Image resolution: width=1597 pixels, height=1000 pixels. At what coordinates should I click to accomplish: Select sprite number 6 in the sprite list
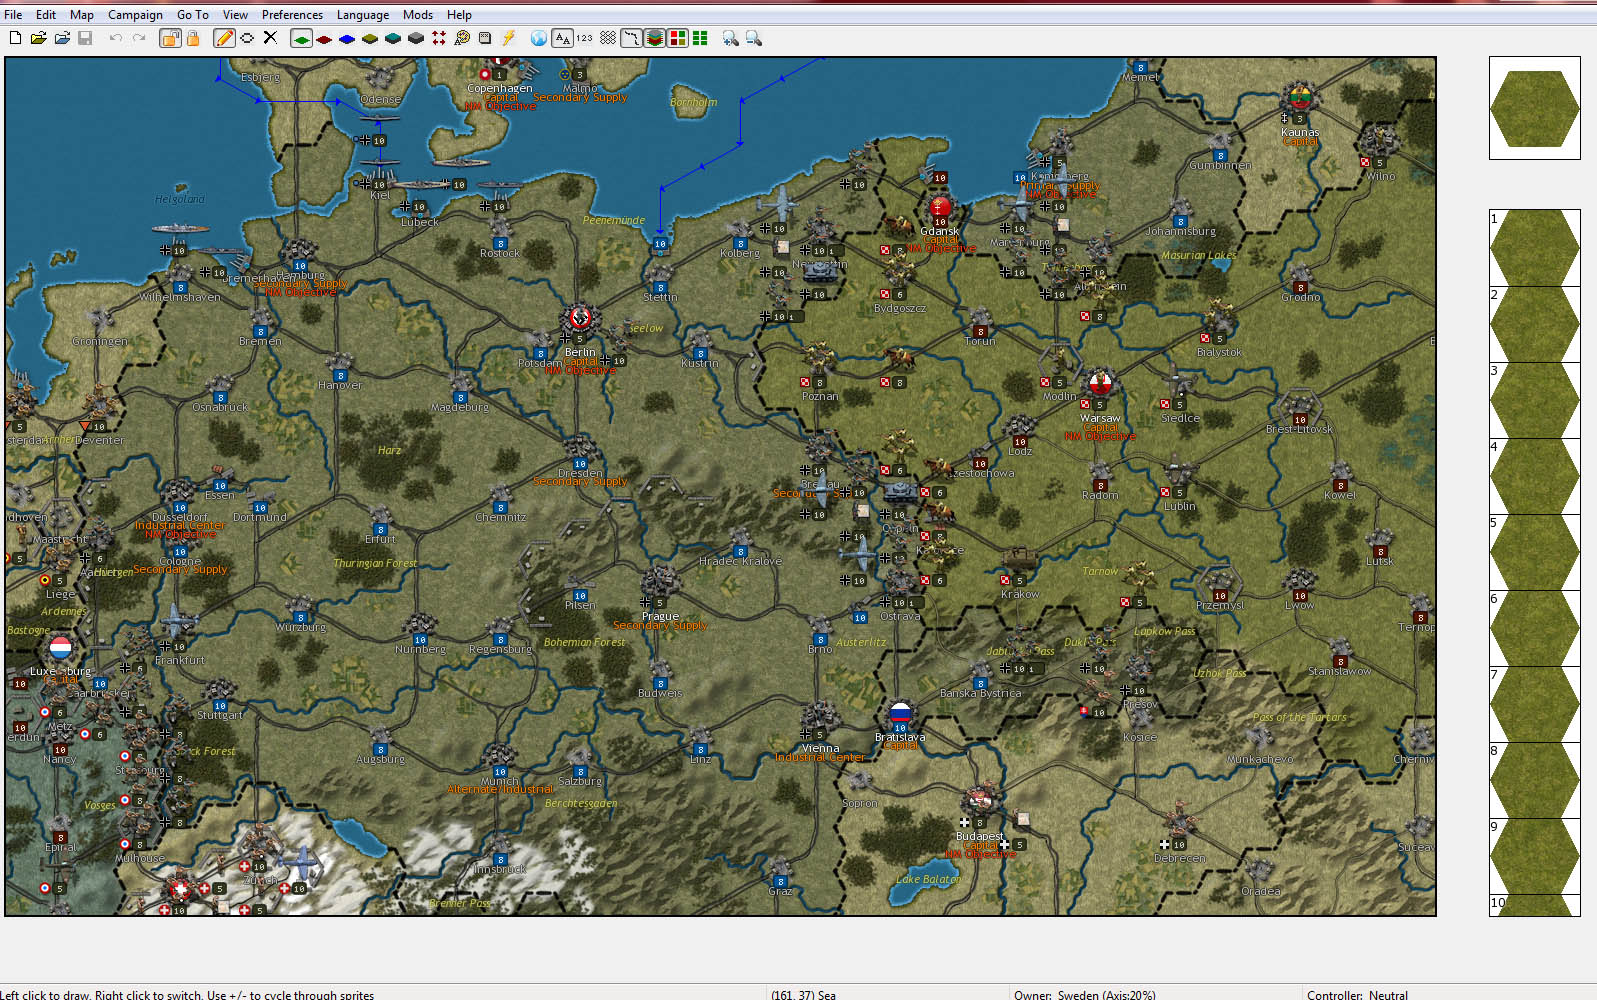1535,628
